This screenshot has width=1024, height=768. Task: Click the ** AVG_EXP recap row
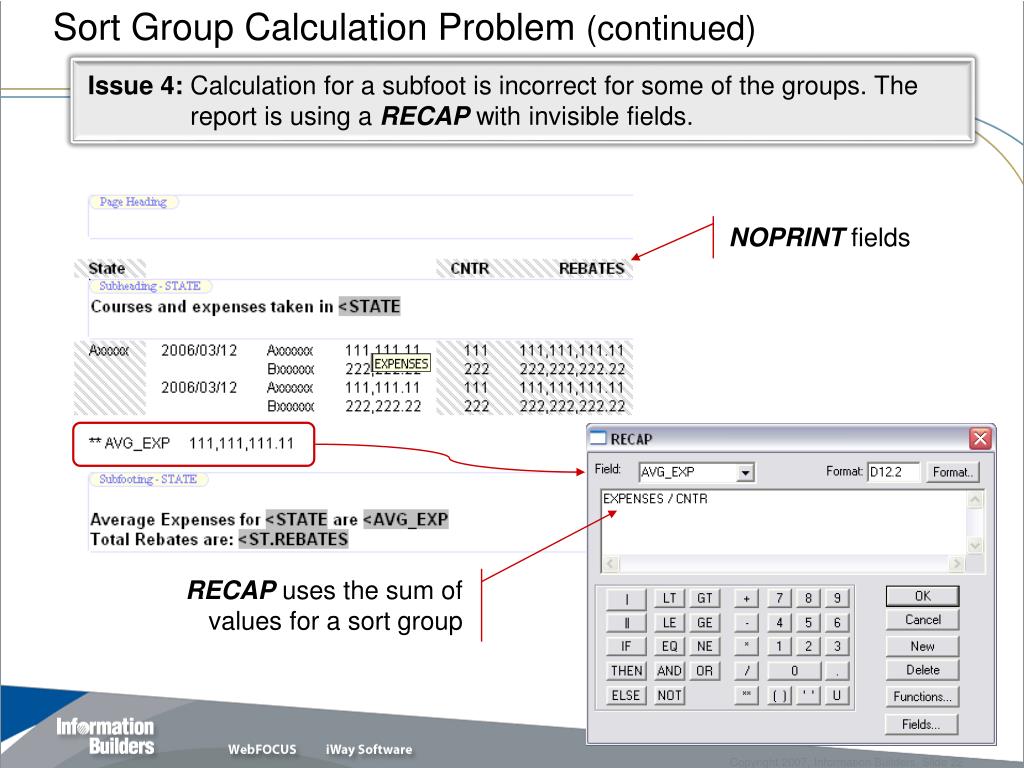(x=191, y=443)
